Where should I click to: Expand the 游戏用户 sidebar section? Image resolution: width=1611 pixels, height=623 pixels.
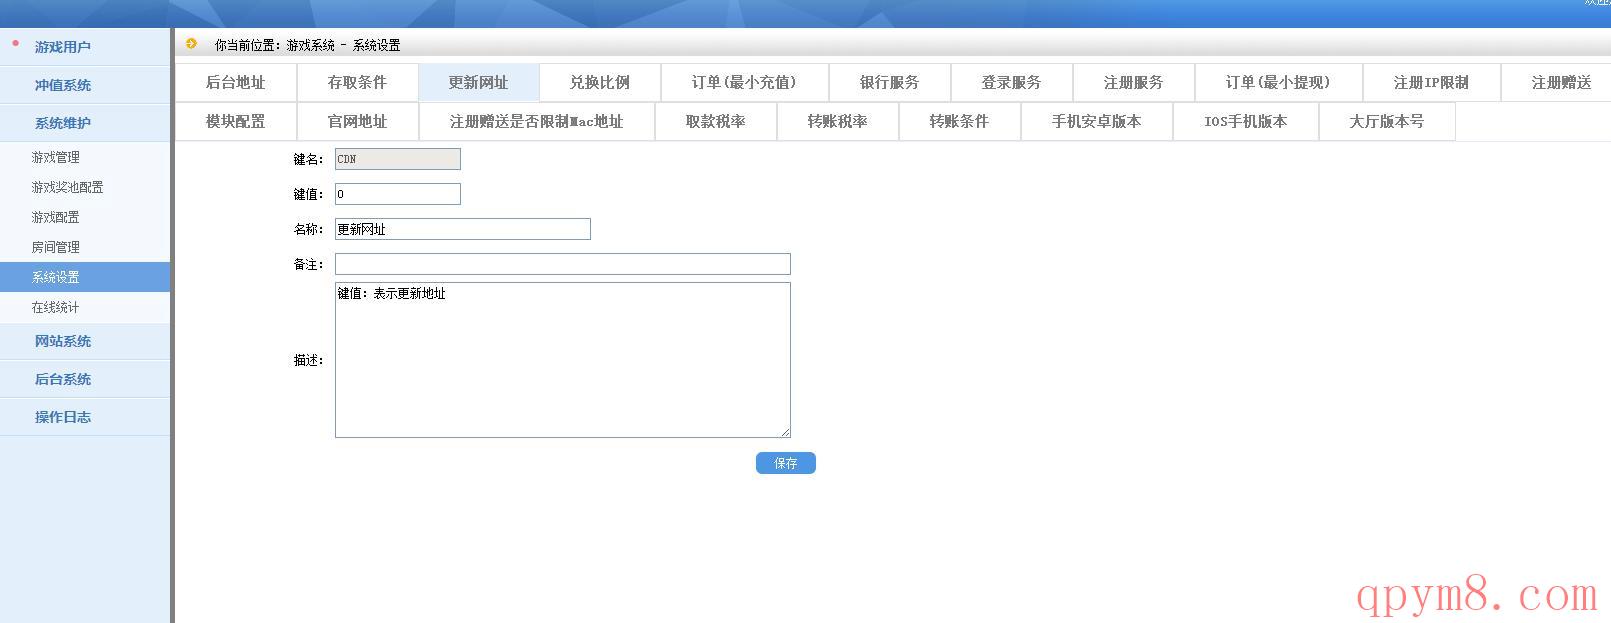(x=85, y=47)
